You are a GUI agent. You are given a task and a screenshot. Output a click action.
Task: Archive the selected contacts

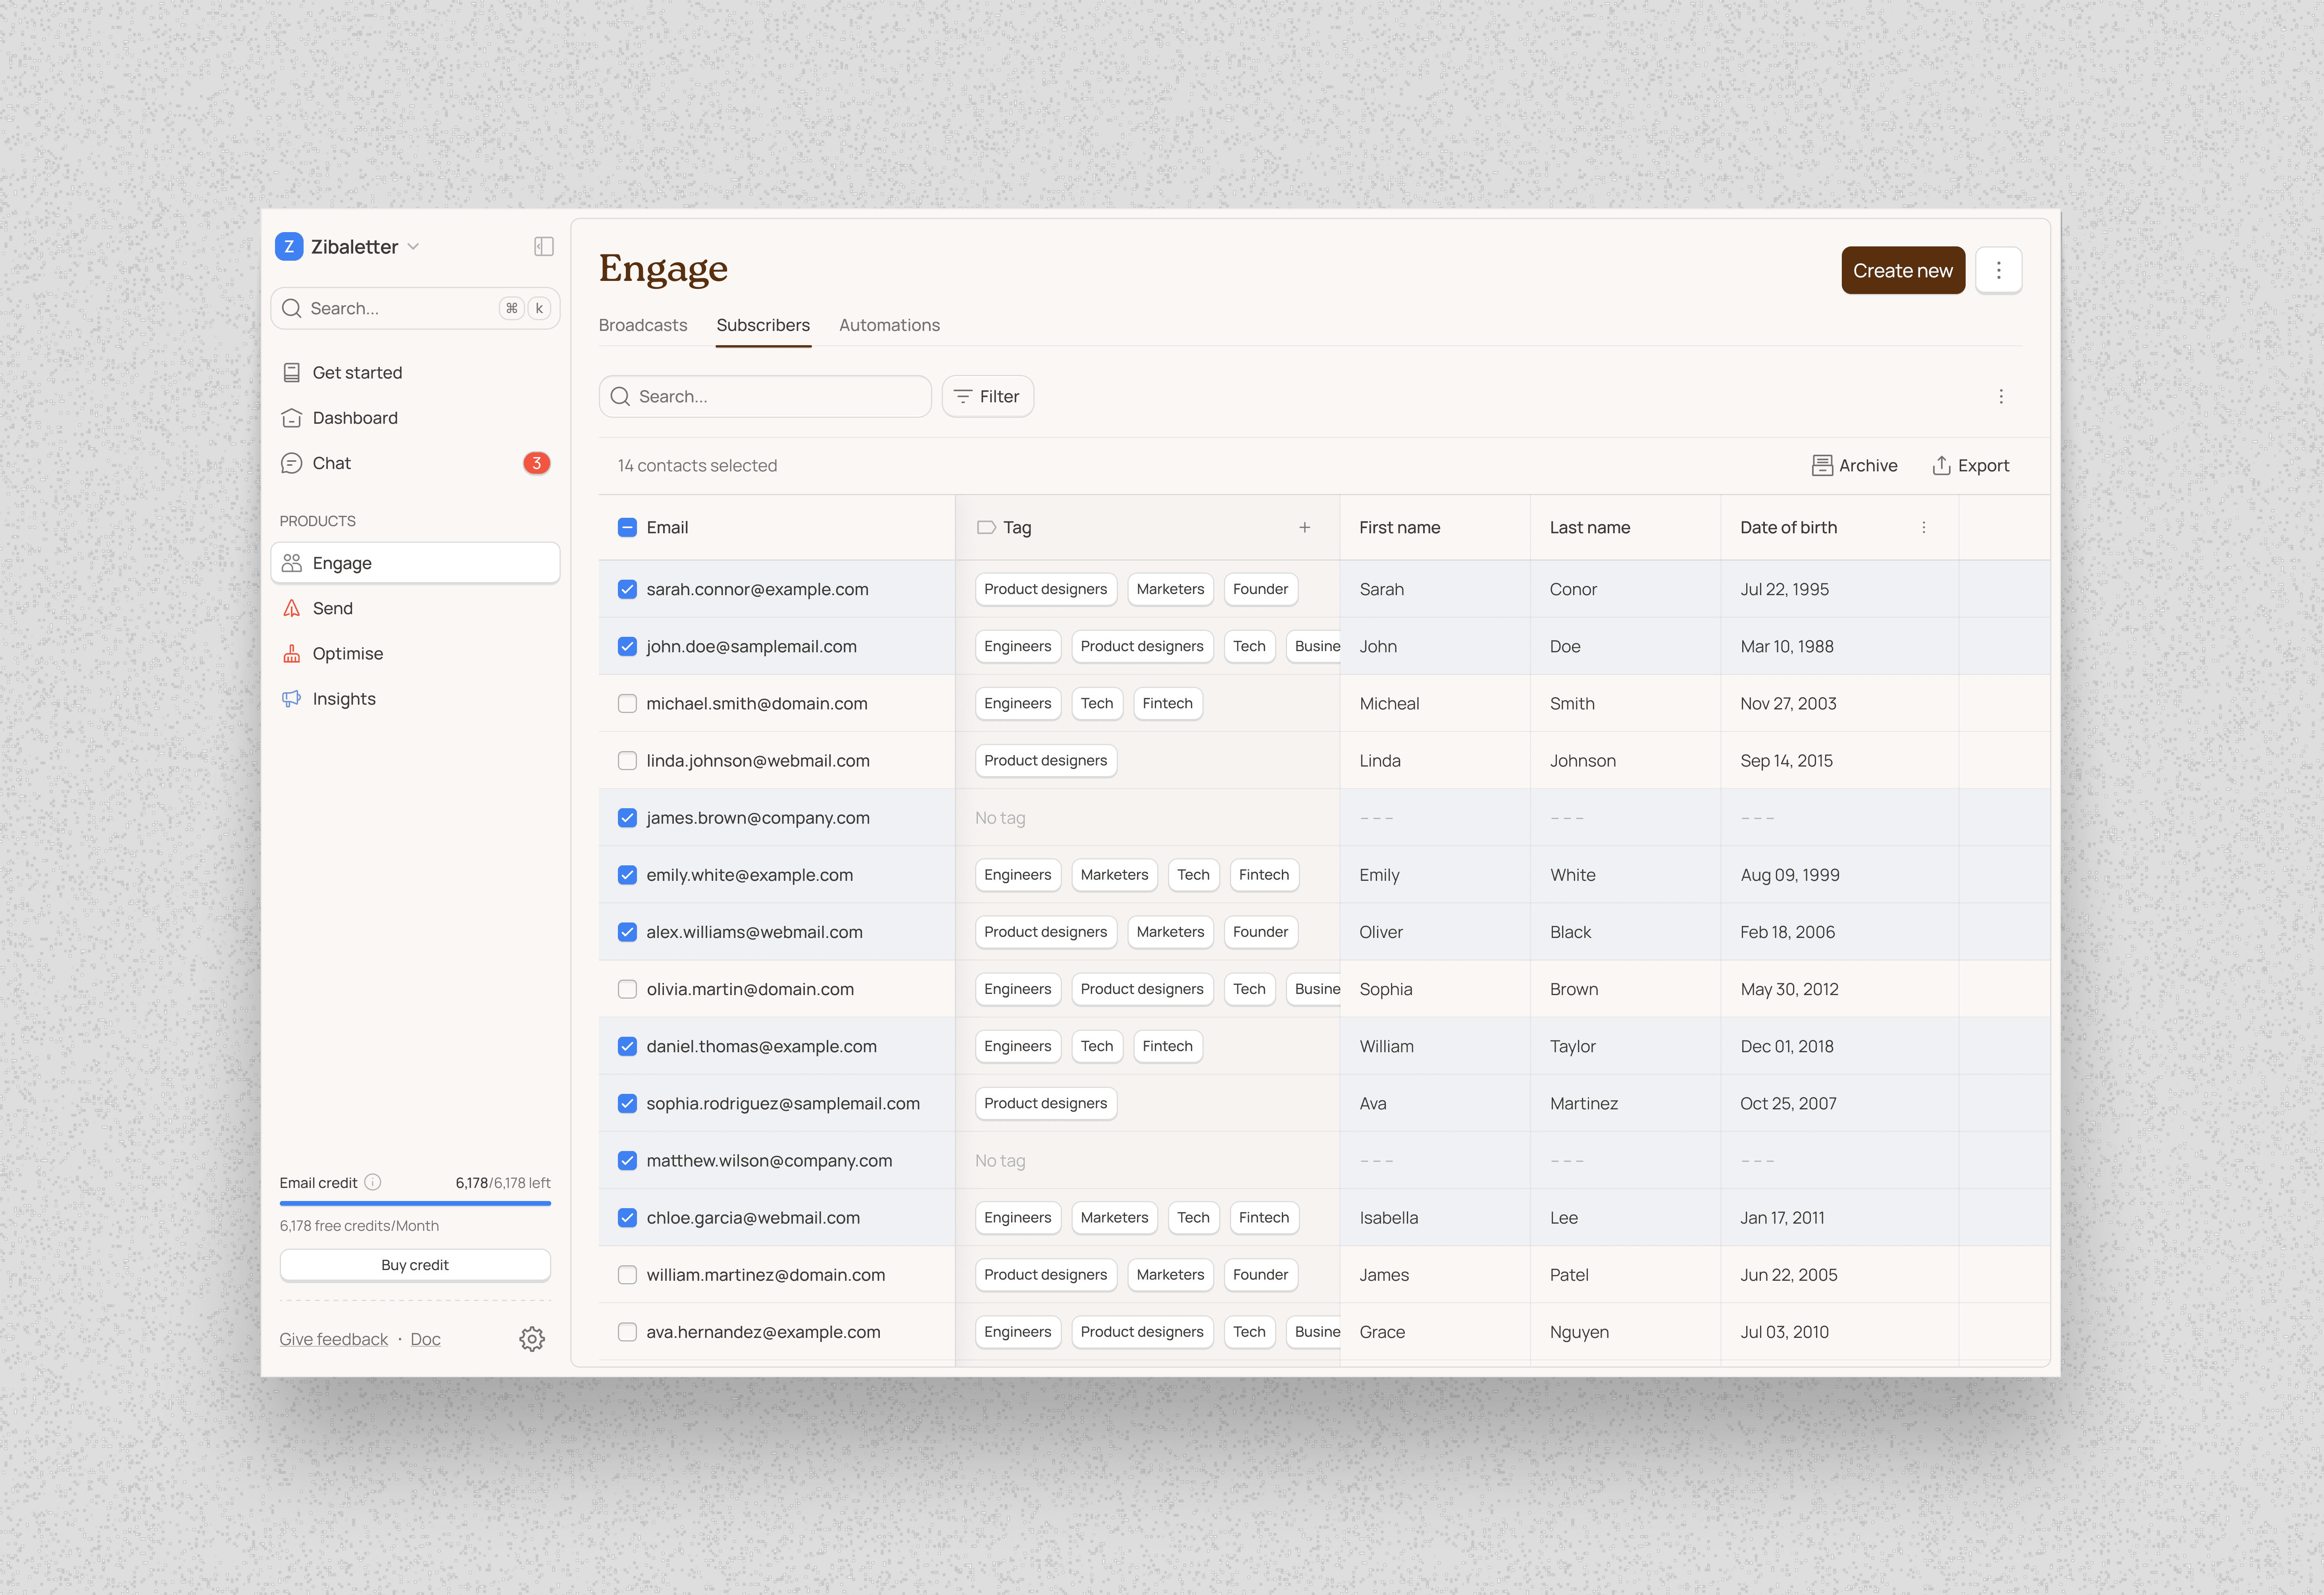[1854, 466]
